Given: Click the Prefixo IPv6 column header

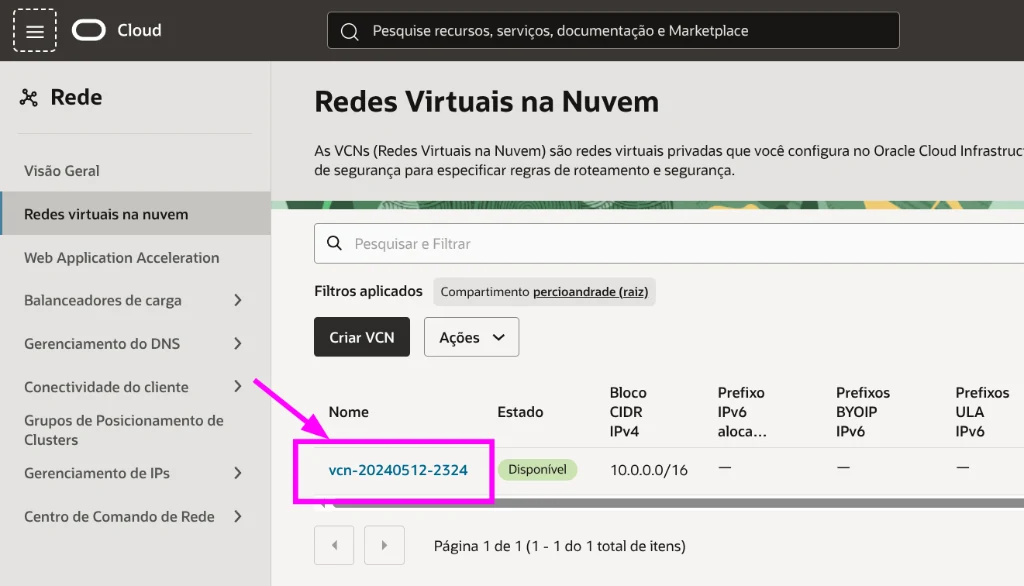Looking at the screenshot, I should click(742, 412).
